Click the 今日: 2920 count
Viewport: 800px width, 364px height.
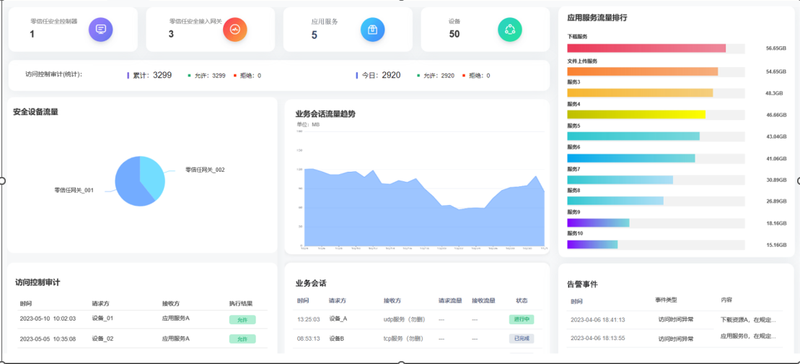click(x=381, y=76)
